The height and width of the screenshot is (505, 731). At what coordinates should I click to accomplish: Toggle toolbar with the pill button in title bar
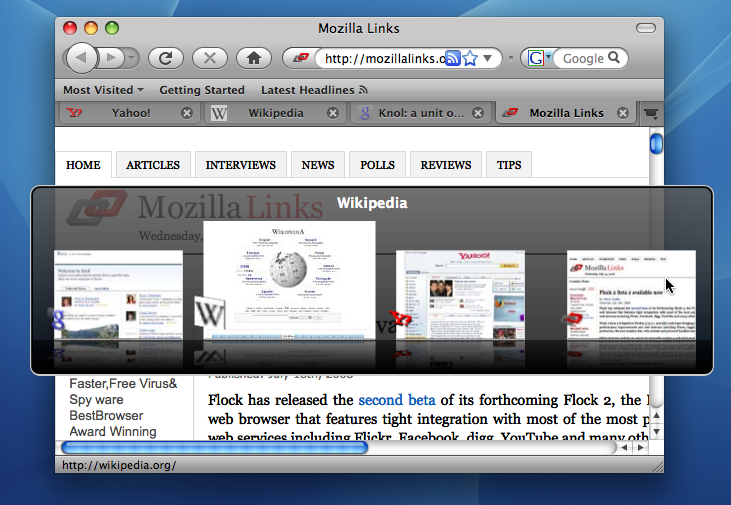(646, 28)
